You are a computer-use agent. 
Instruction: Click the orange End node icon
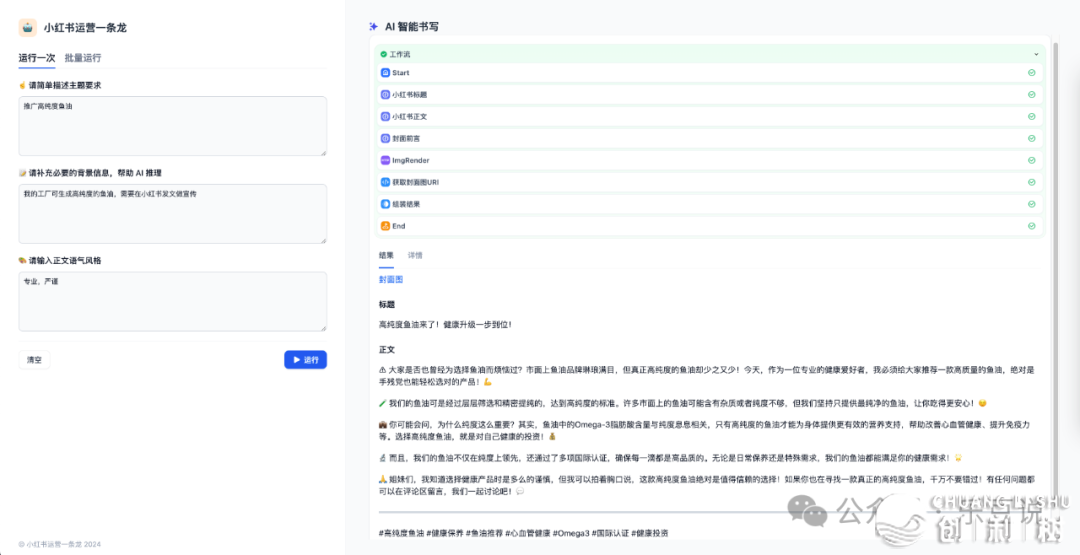click(385, 226)
